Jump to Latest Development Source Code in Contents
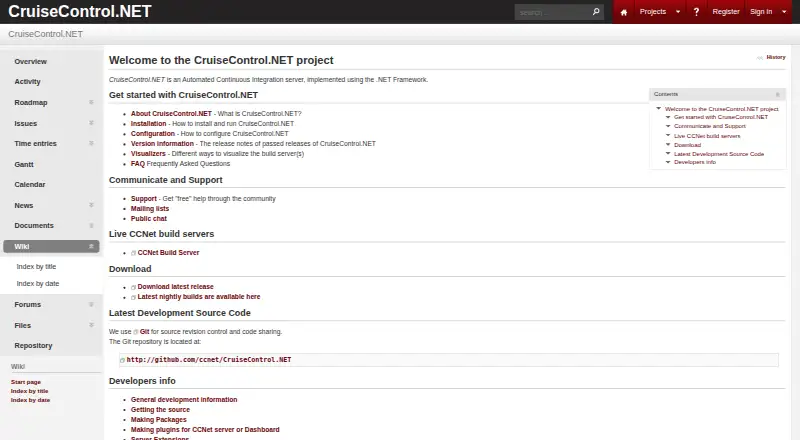Screen dimensions: 800x440 [x=719, y=154]
